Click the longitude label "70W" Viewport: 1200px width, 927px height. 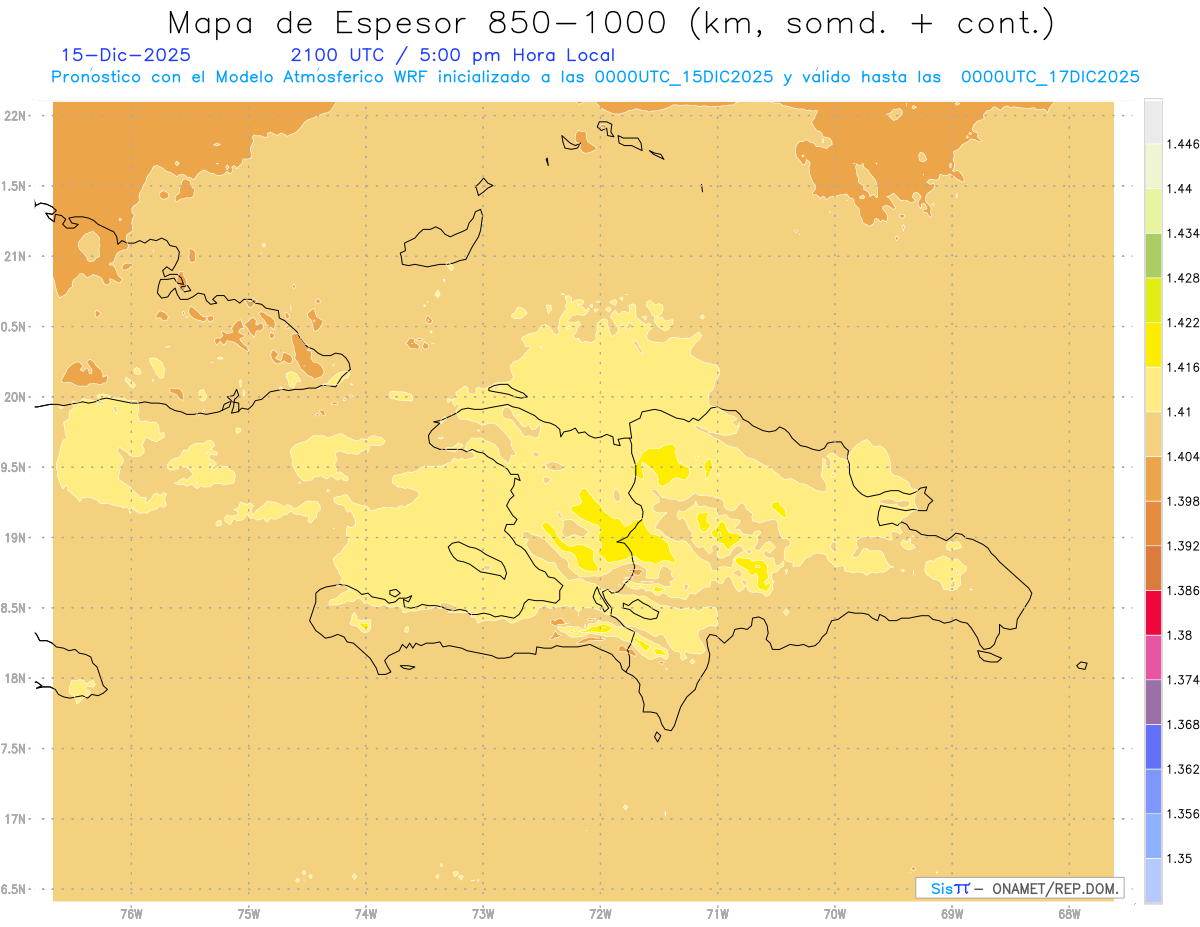(x=835, y=914)
